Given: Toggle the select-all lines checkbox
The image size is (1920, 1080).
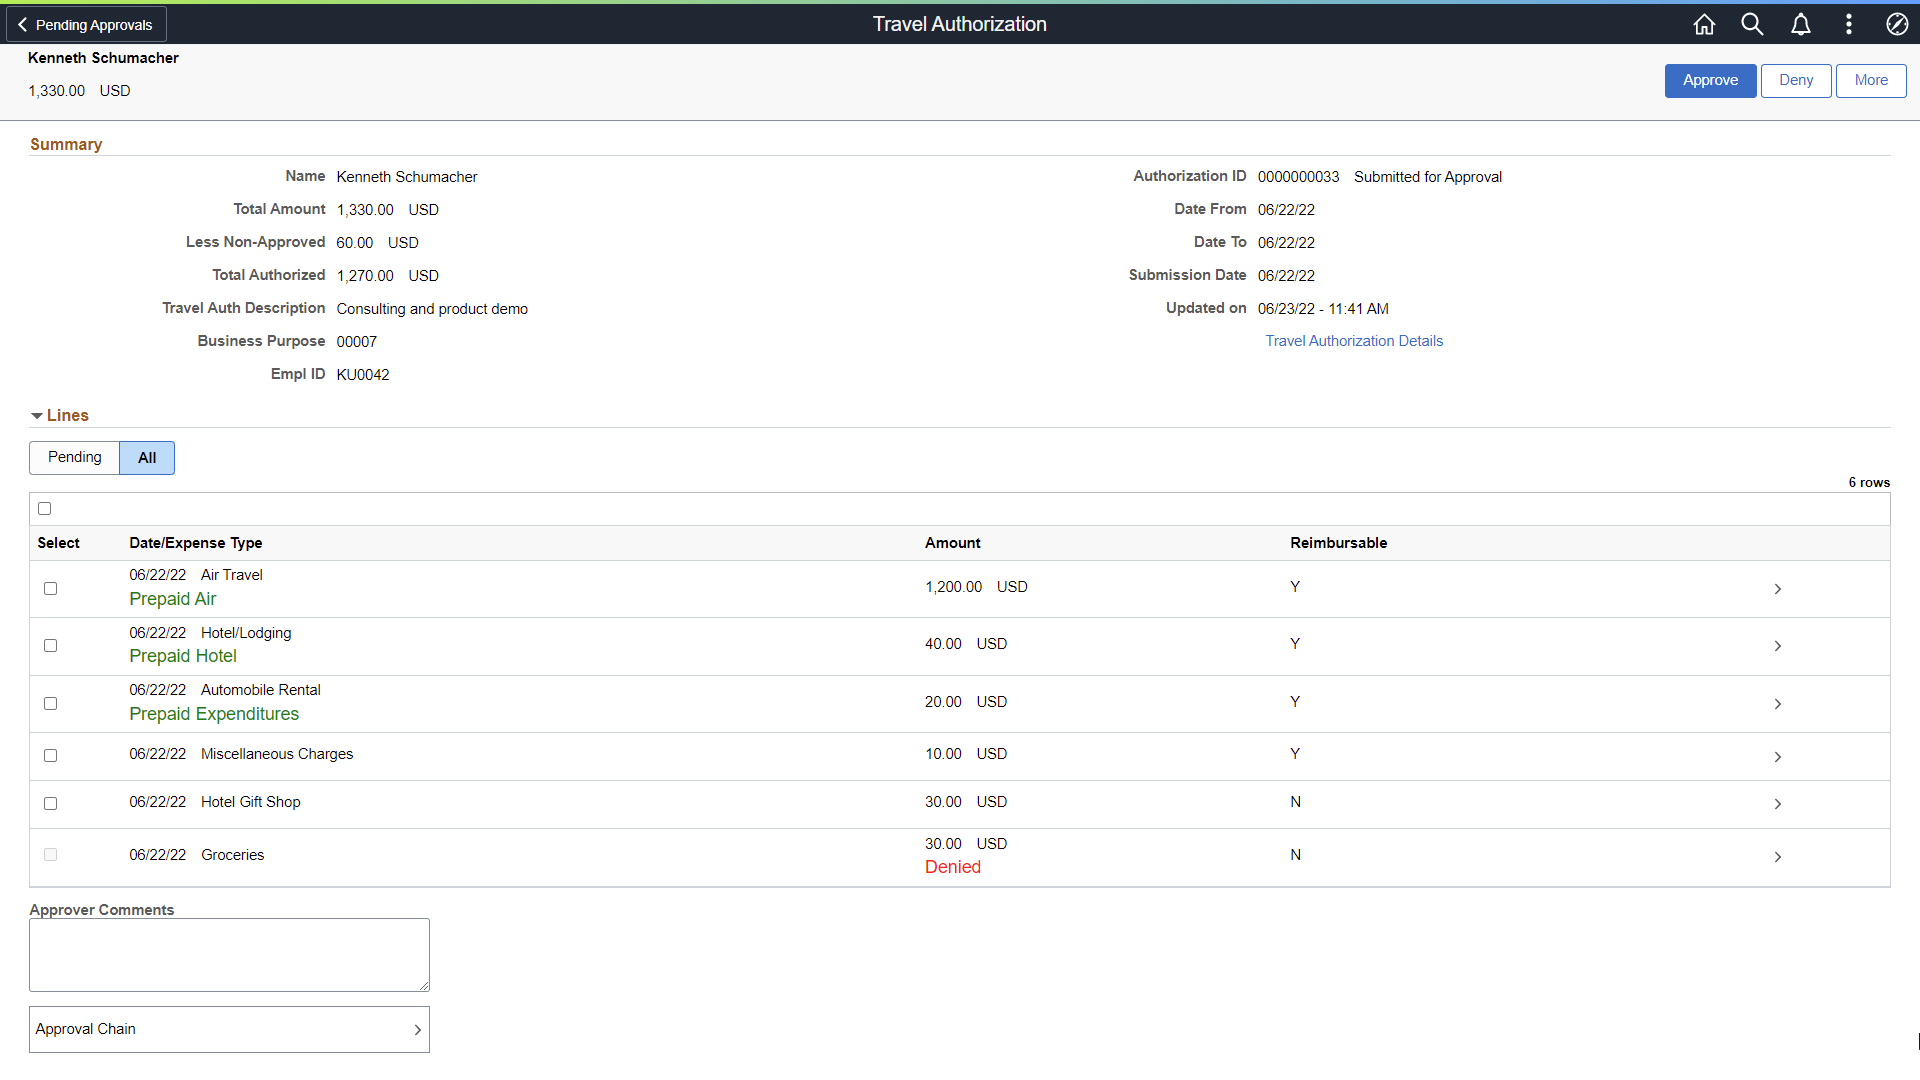Looking at the screenshot, I should [x=45, y=508].
